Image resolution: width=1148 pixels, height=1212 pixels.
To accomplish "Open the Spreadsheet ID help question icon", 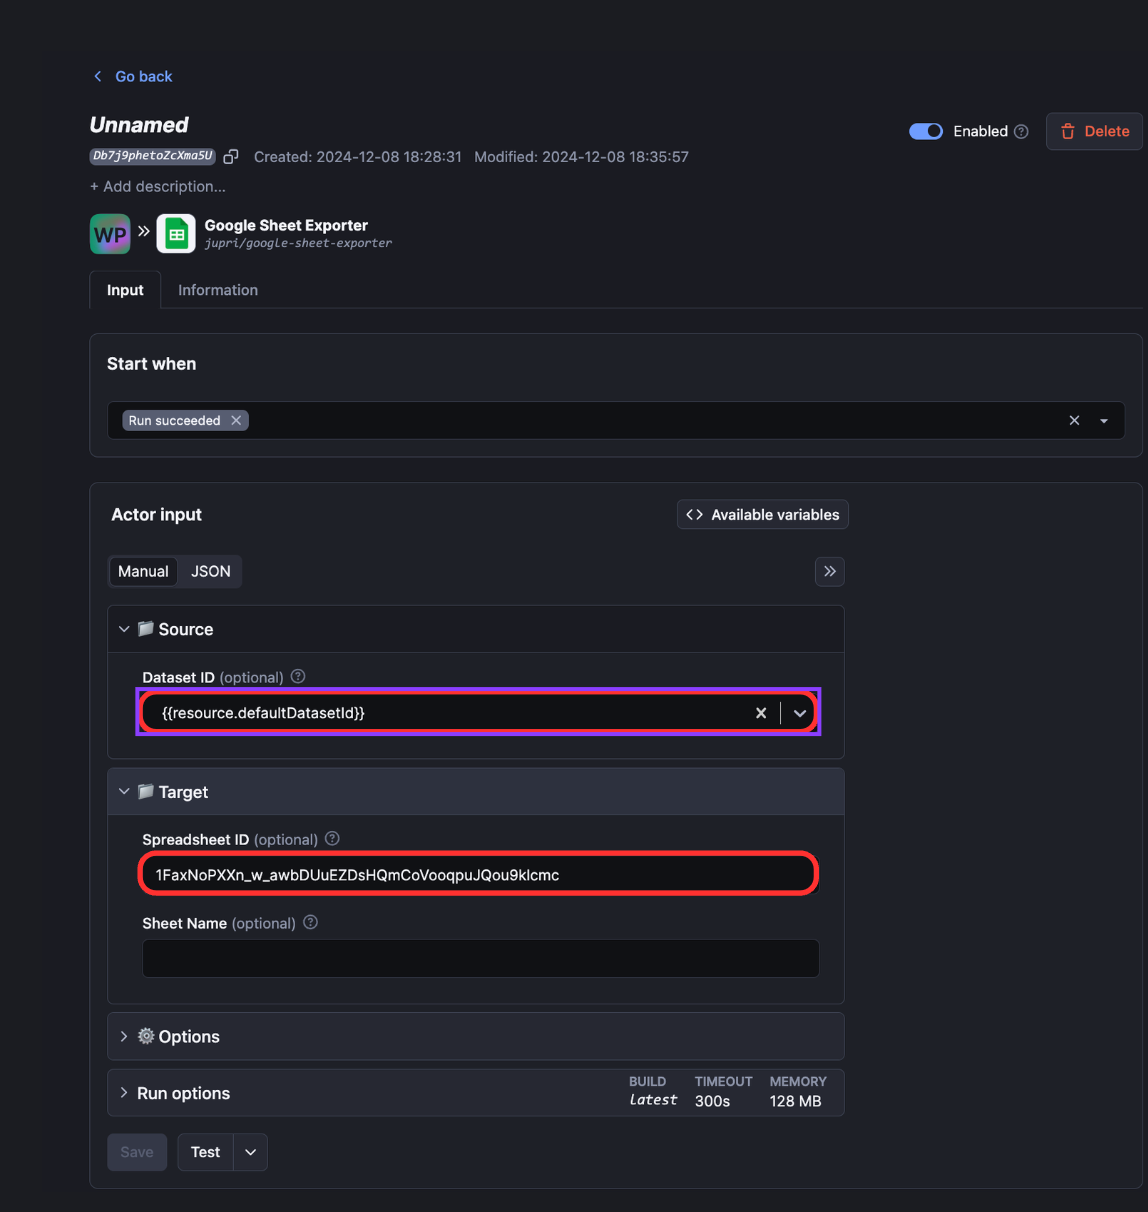I will point(331,838).
